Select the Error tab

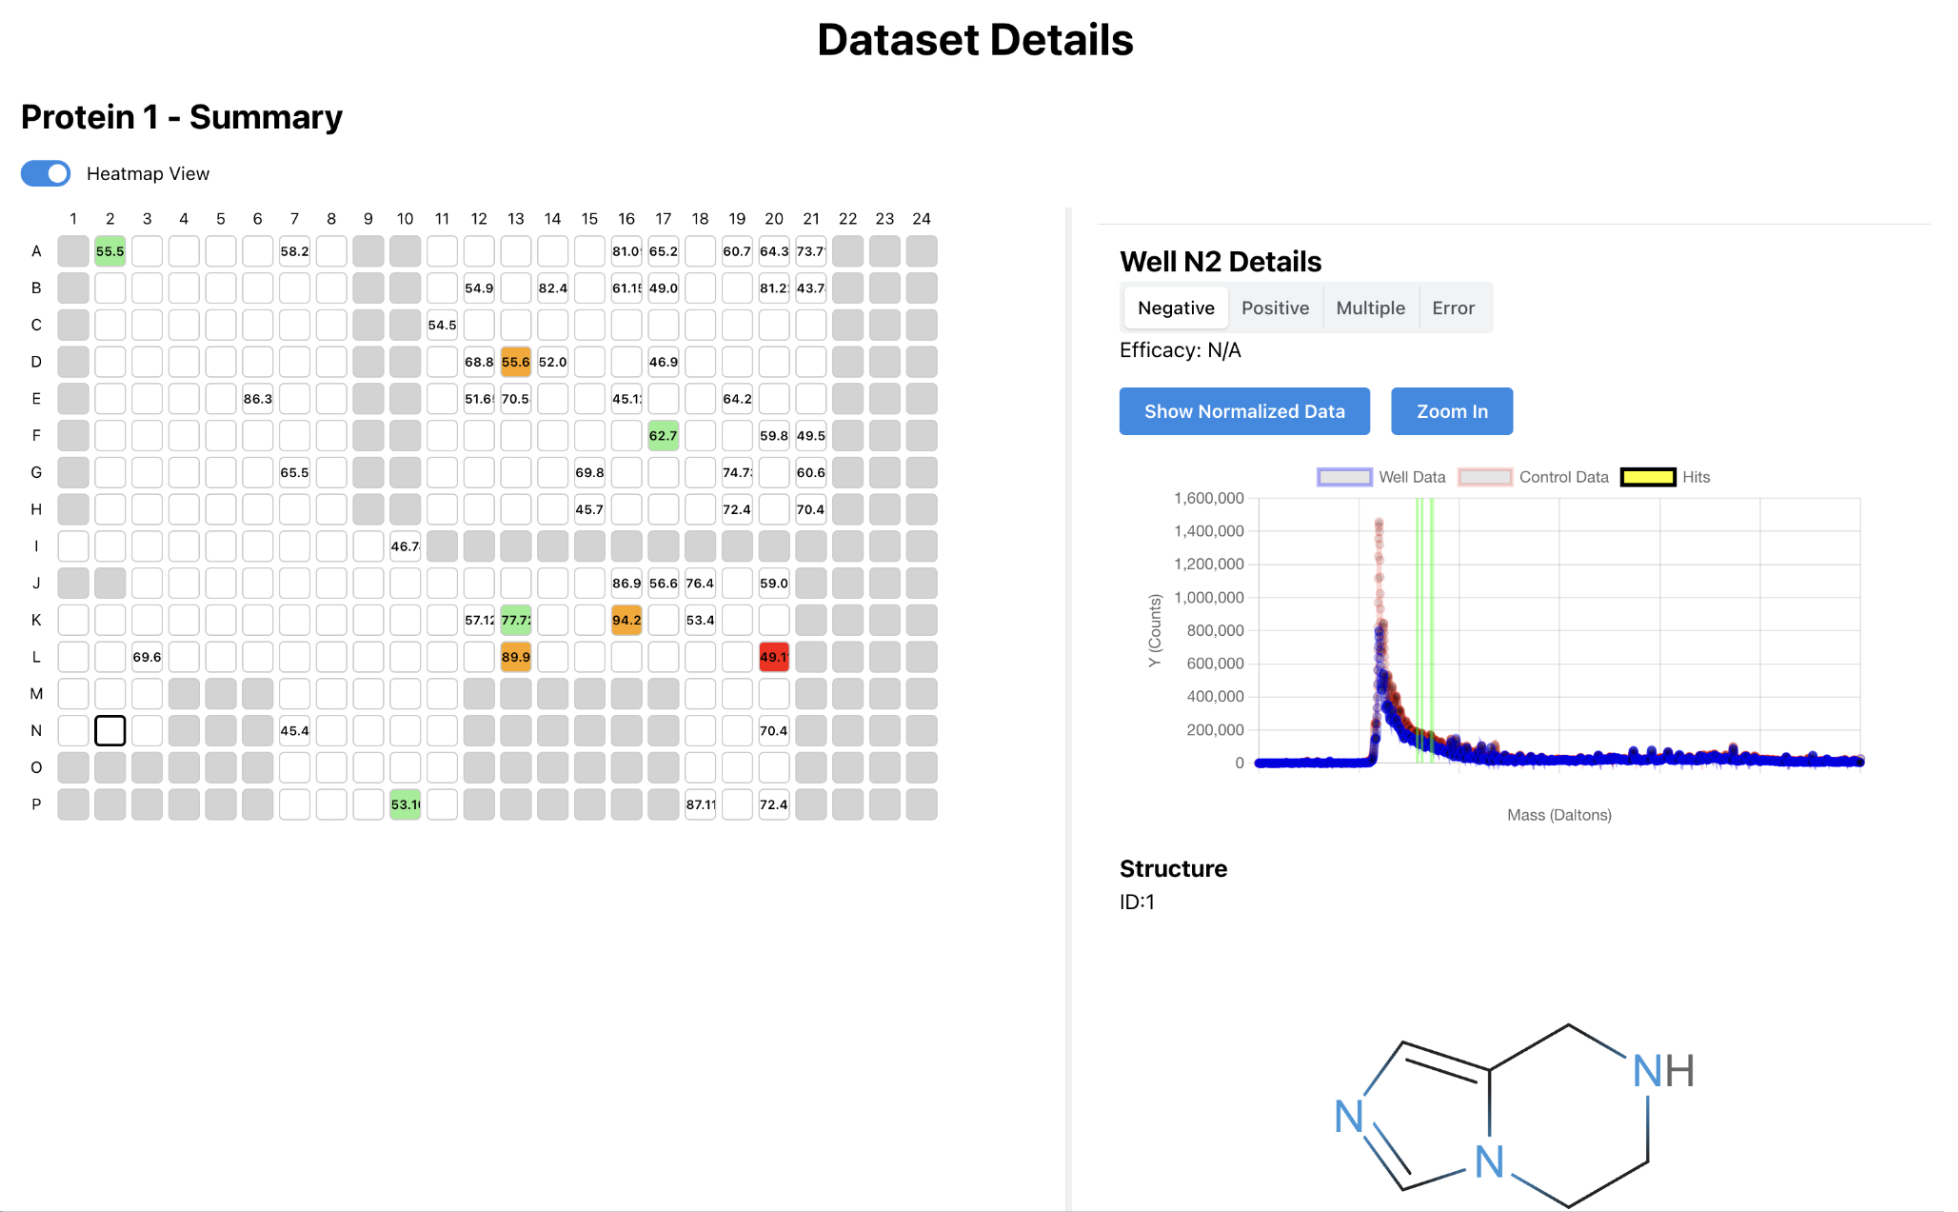coord(1453,307)
